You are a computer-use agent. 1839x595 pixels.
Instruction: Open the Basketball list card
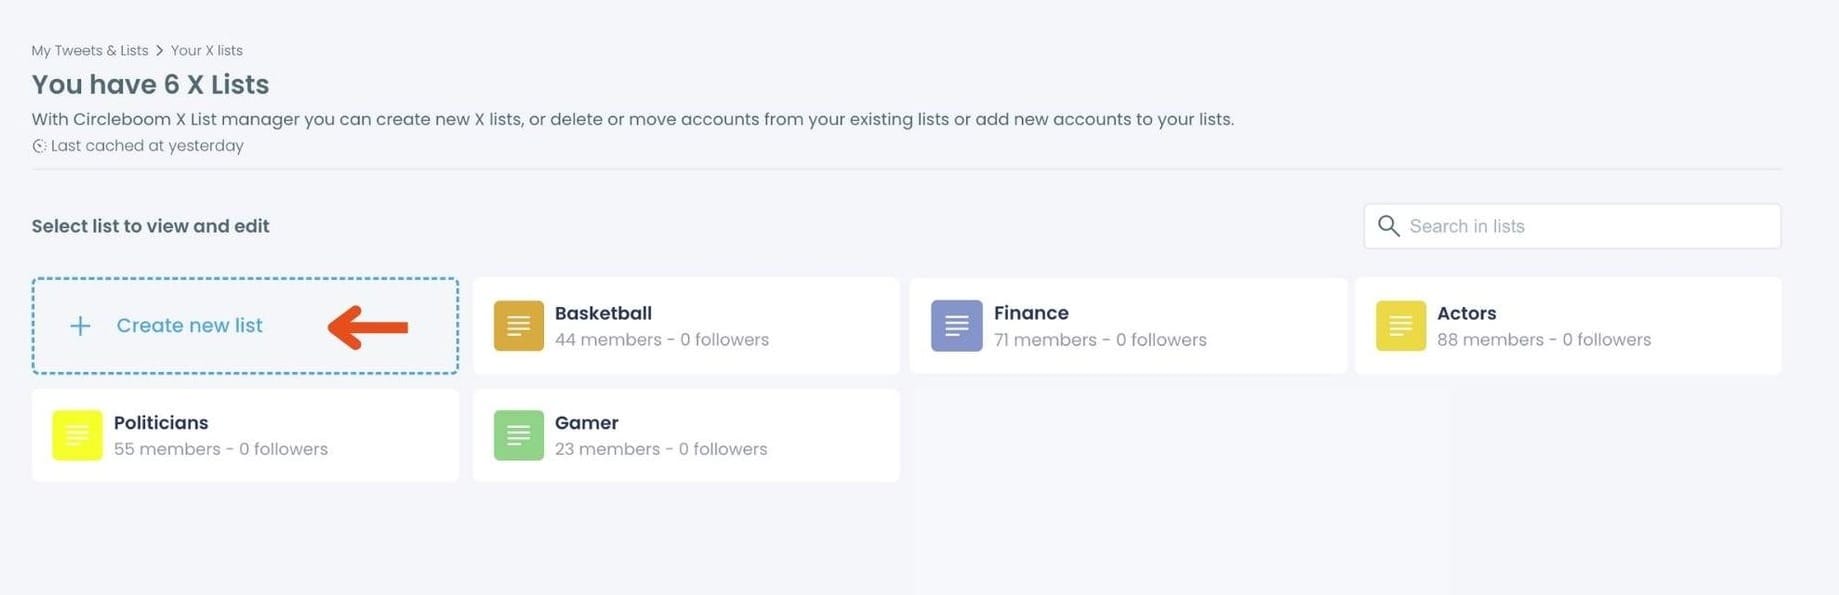[686, 325]
